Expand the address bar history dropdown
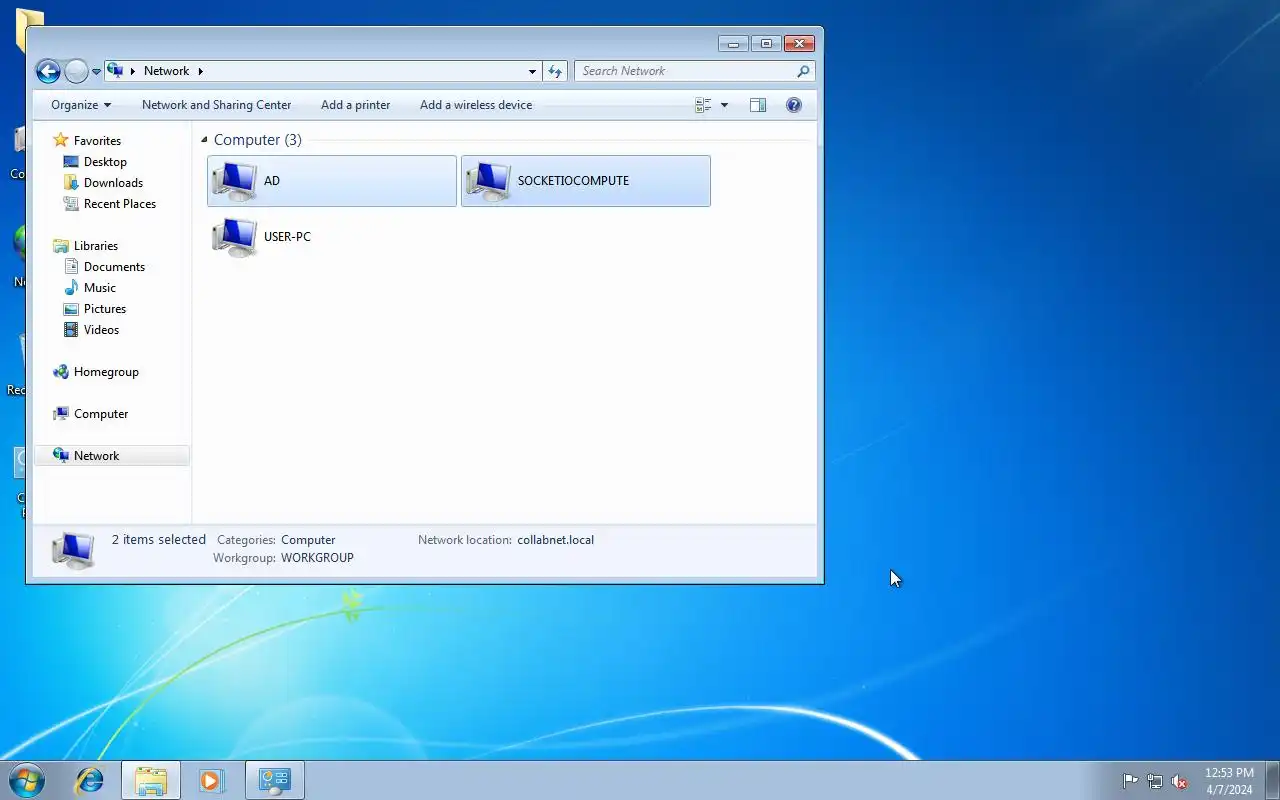 [x=532, y=72]
